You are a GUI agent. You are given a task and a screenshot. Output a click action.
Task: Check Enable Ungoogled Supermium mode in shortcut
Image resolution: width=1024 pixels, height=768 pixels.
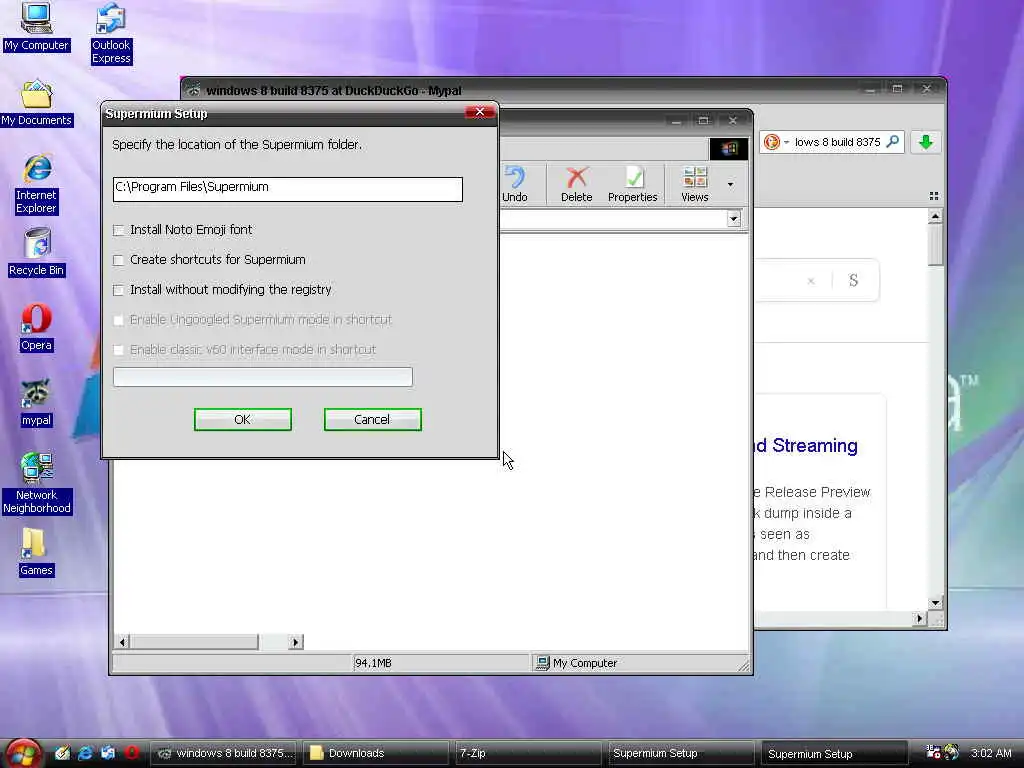(x=118, y=320)
